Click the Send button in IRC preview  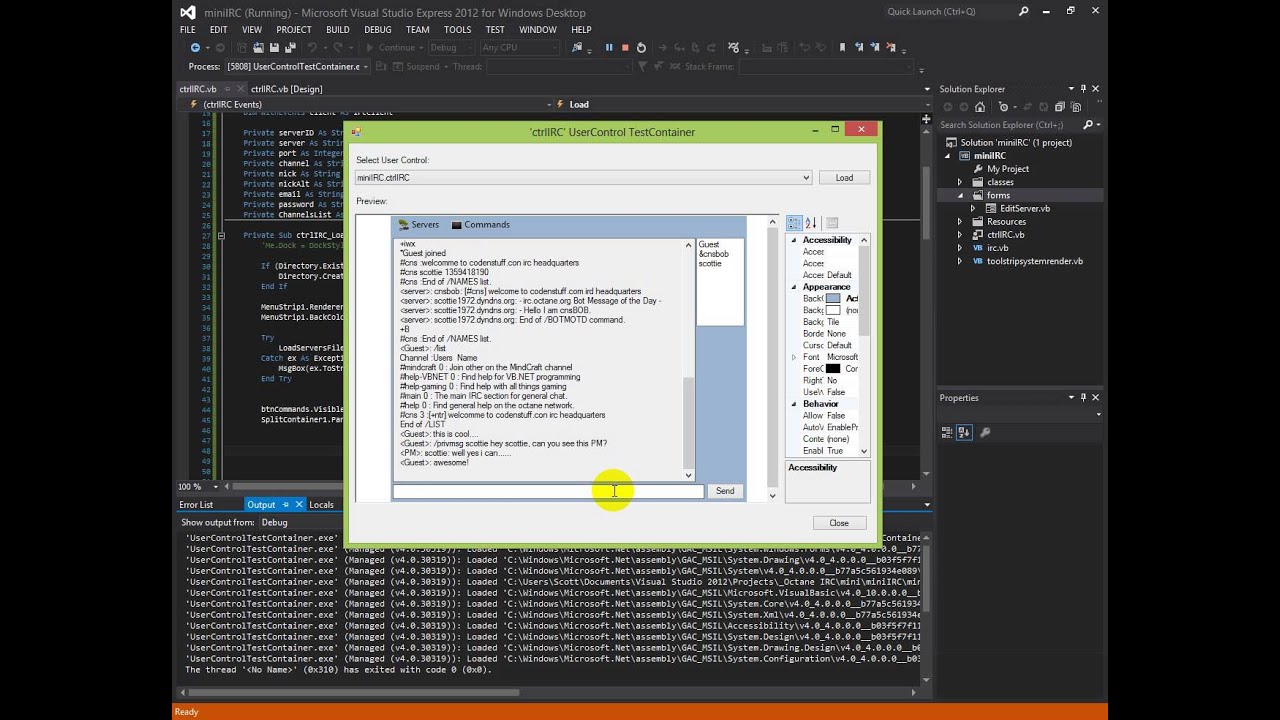[x=725, y=491]
